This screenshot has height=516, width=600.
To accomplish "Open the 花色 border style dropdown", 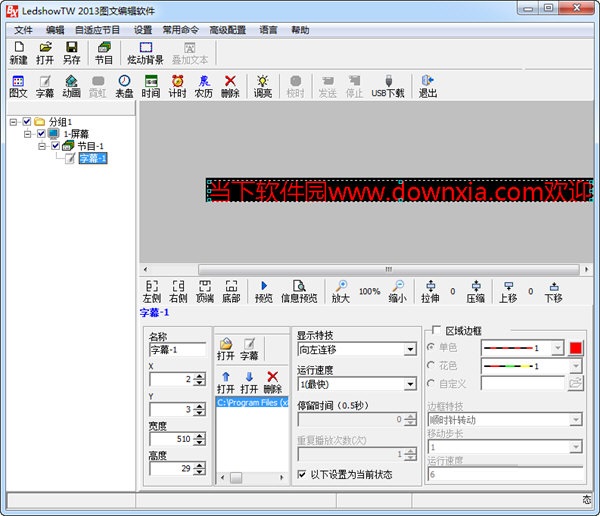I will [x=576, y=366].
